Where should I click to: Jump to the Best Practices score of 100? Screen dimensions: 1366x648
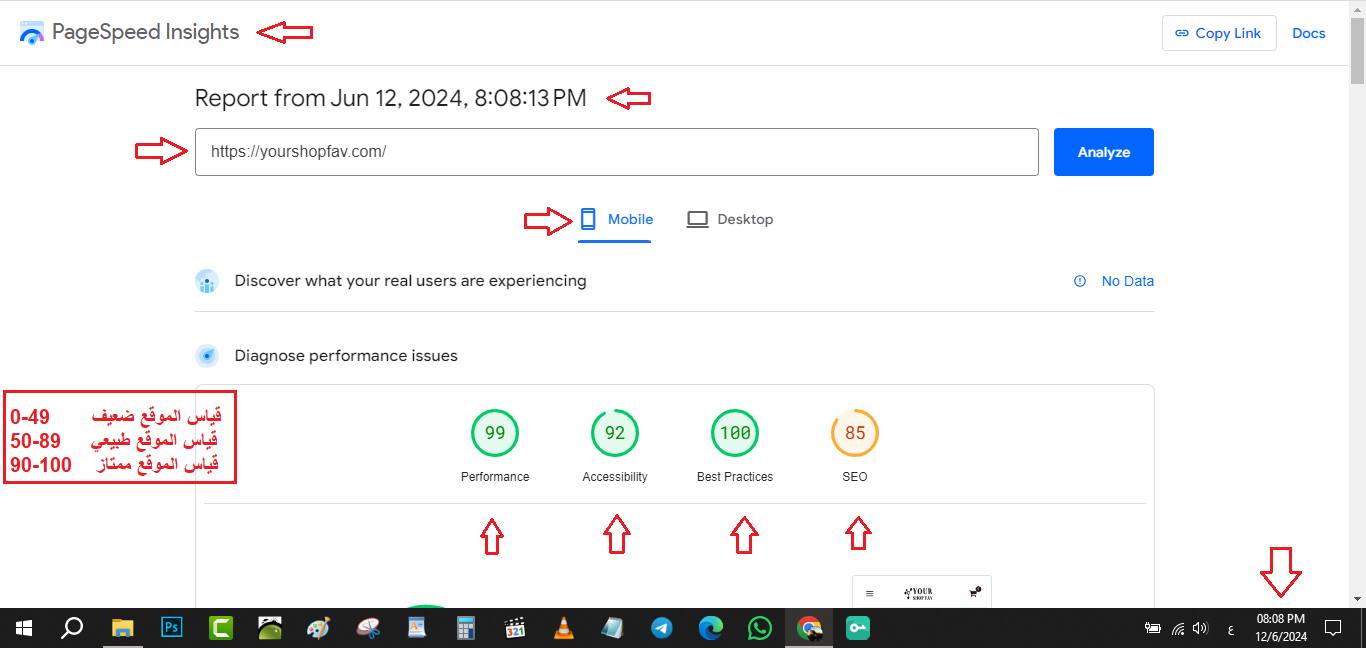click(735, 433)
